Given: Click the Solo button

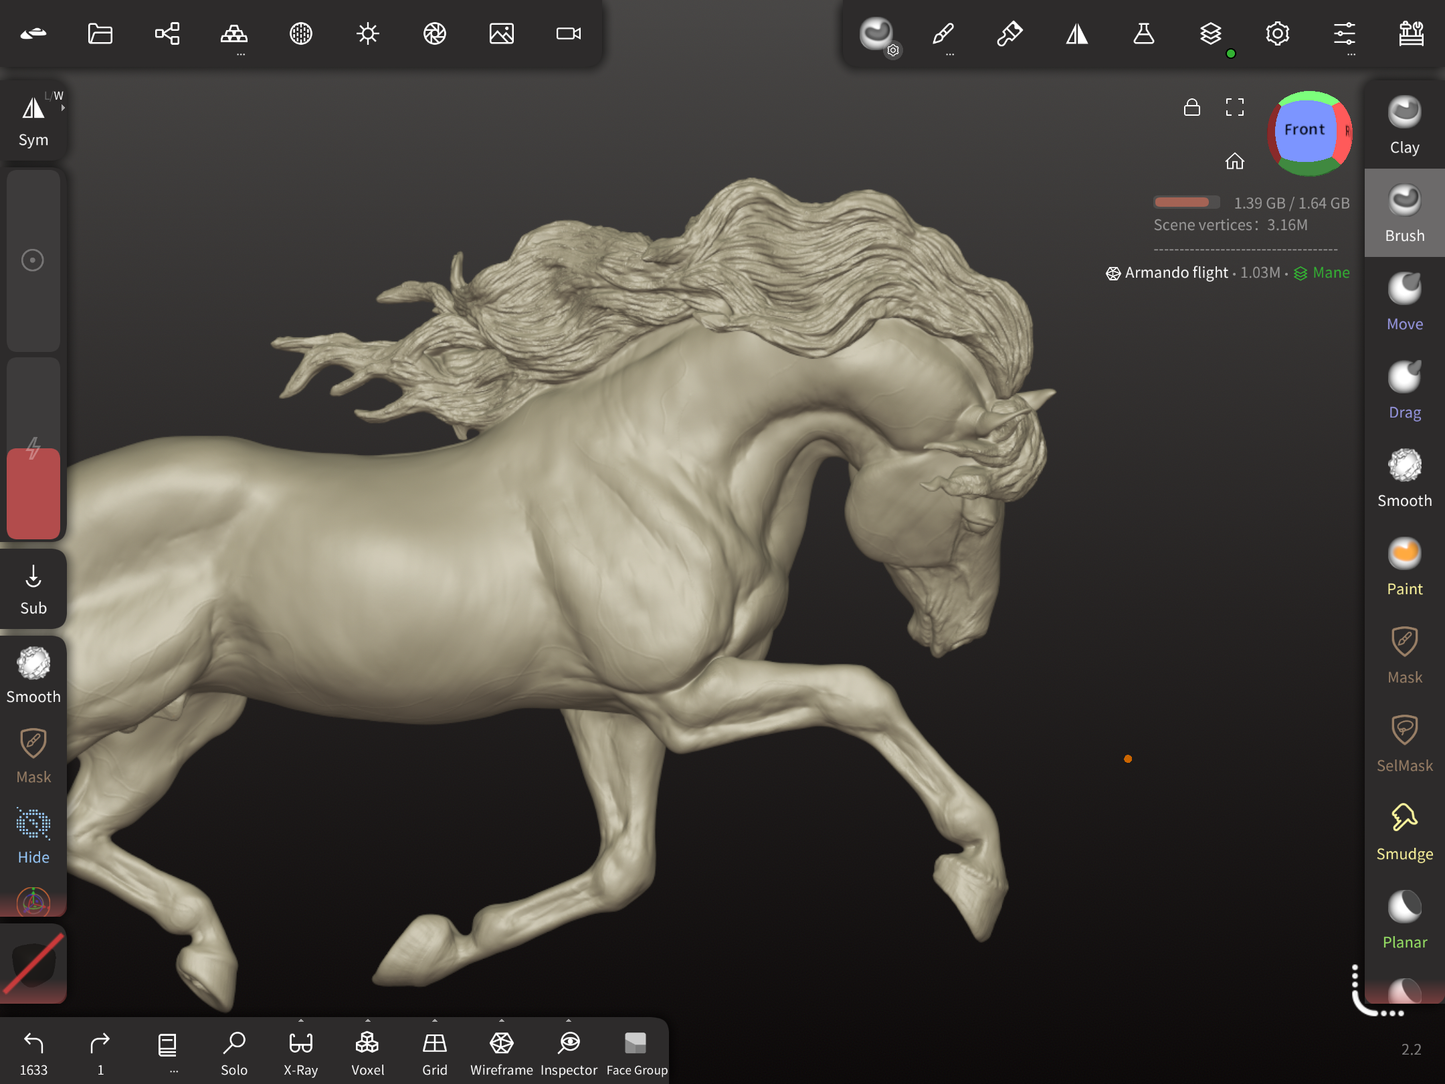Looking at the screenshot, I should coord(234,1052).
